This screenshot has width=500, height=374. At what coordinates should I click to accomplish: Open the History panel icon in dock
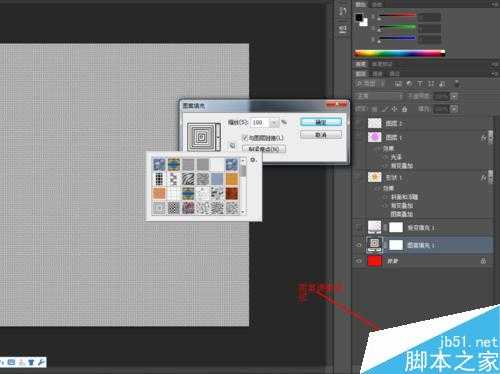(343, 10)
